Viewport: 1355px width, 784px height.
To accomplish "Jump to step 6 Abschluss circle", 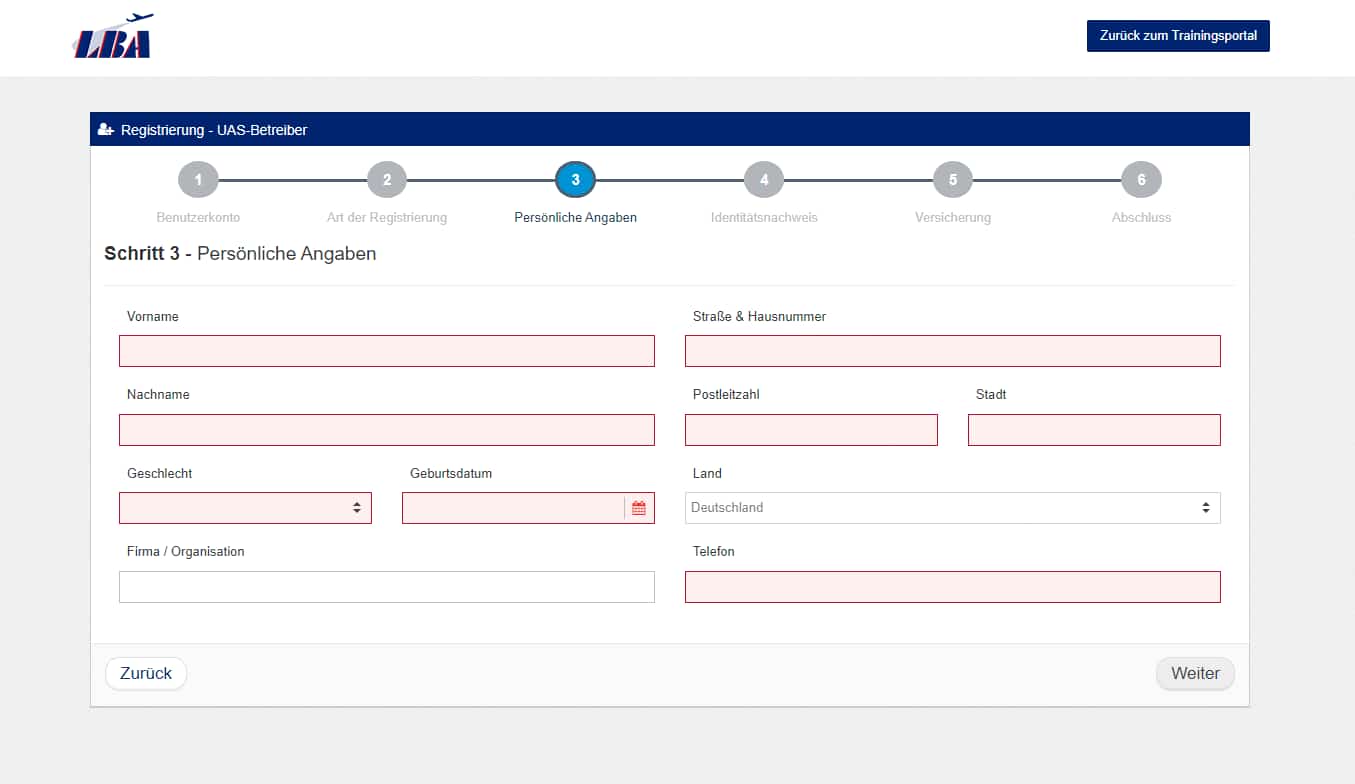I will tap(1141, 180).
